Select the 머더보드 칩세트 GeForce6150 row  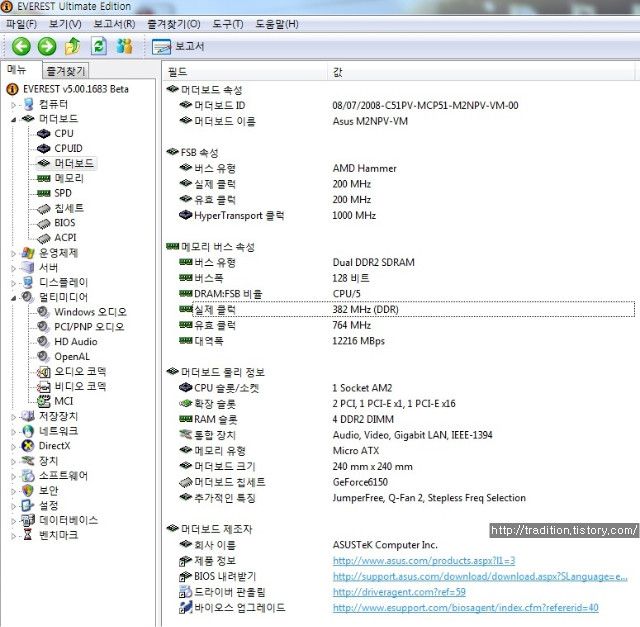tap(407, 482)
